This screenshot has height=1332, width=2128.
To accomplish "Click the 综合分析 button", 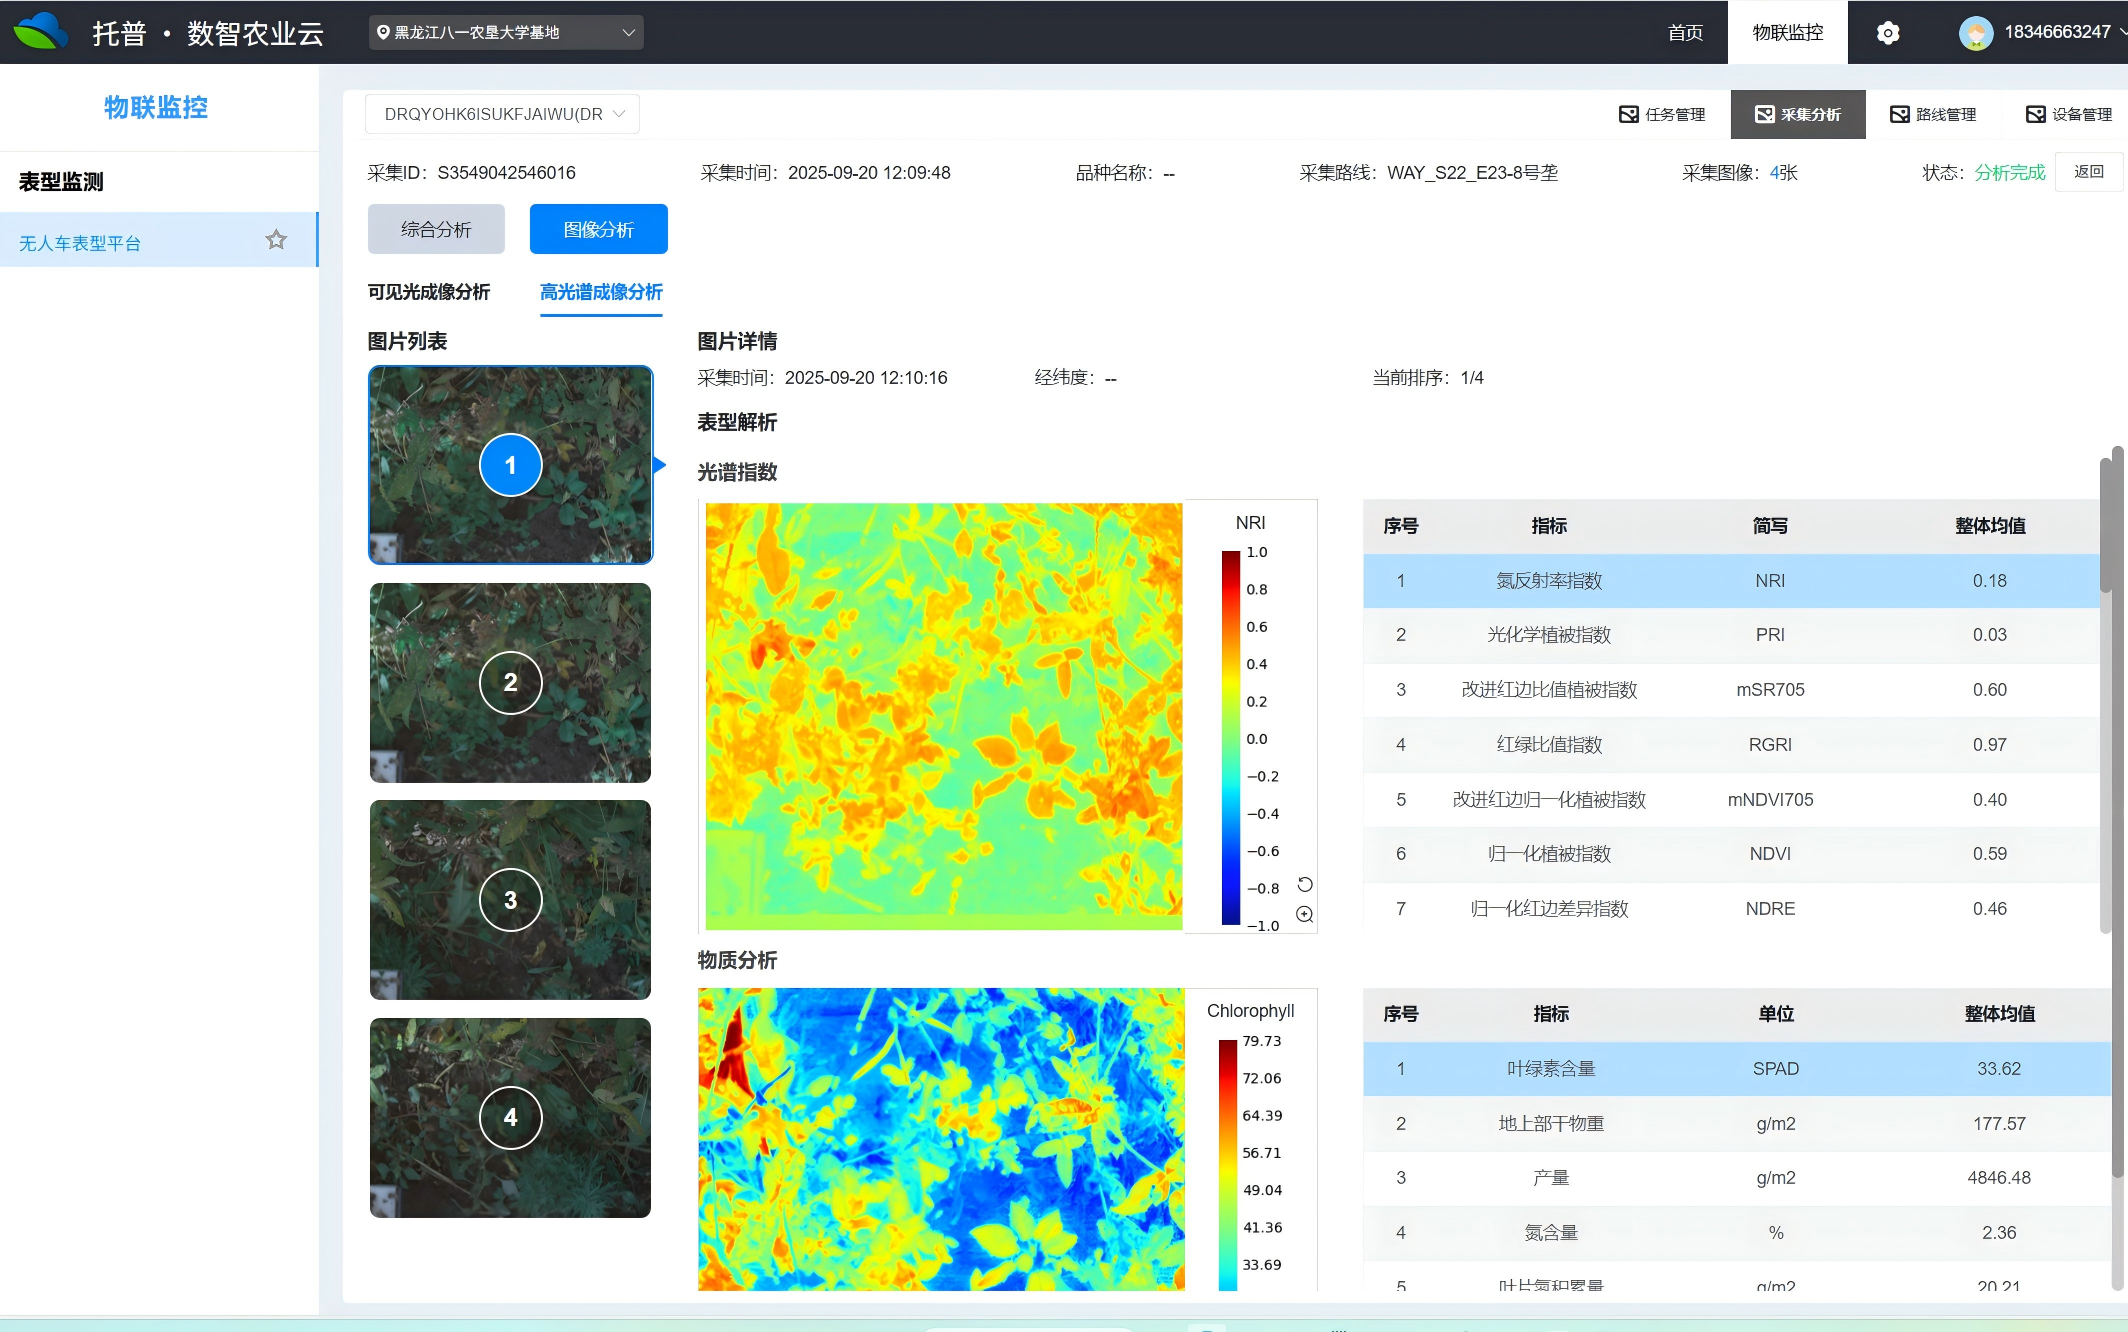I will pyautogui.click(x=436, y=229).
